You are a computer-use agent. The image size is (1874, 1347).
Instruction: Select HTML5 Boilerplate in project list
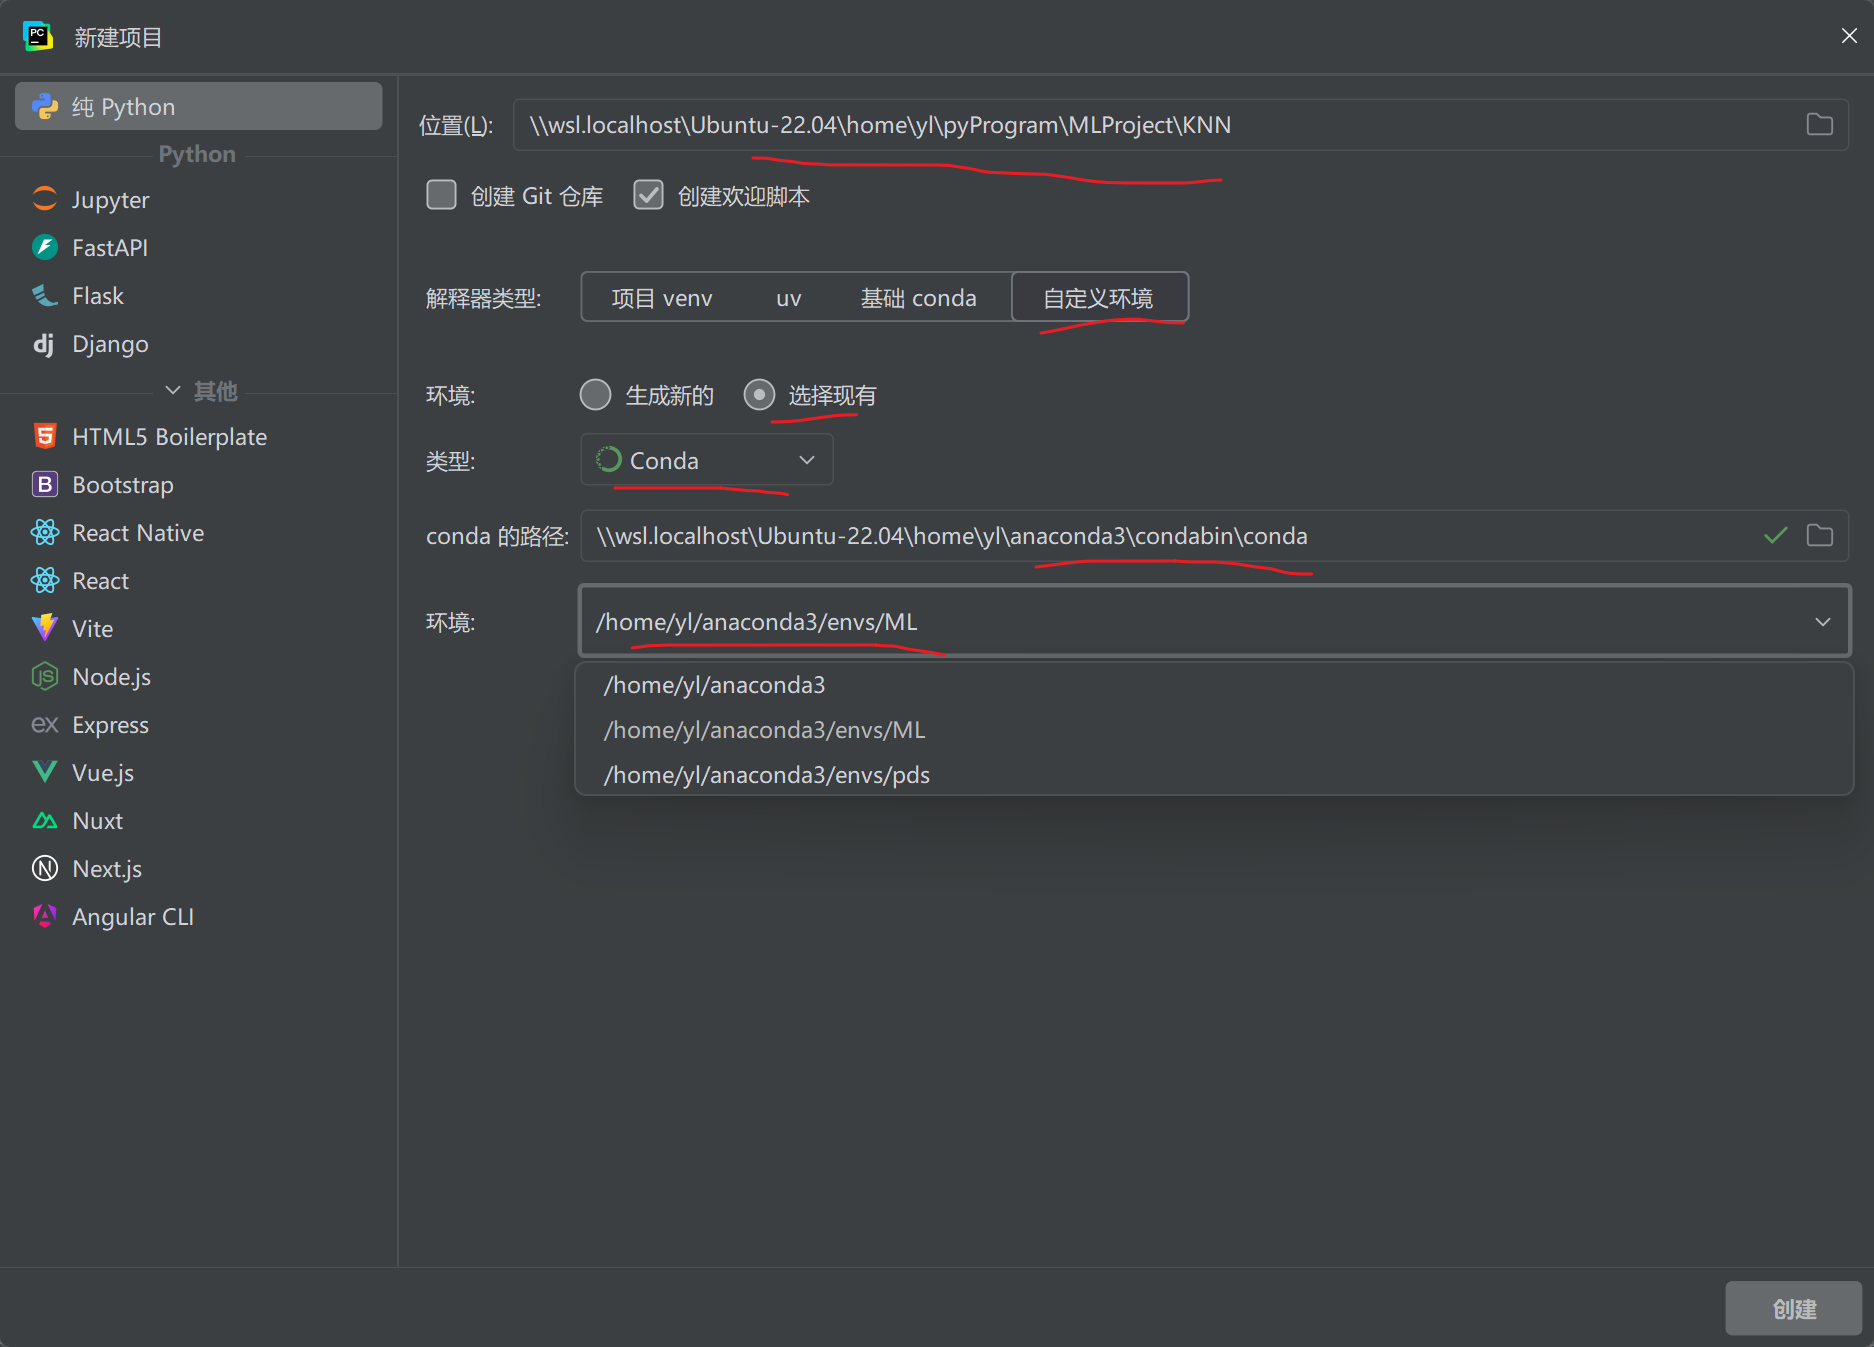pos(198,436)
